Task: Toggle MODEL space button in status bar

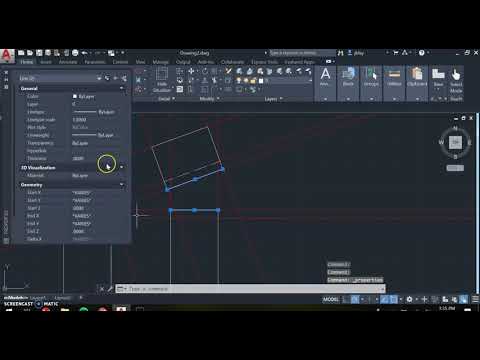Action: point(331,299)
